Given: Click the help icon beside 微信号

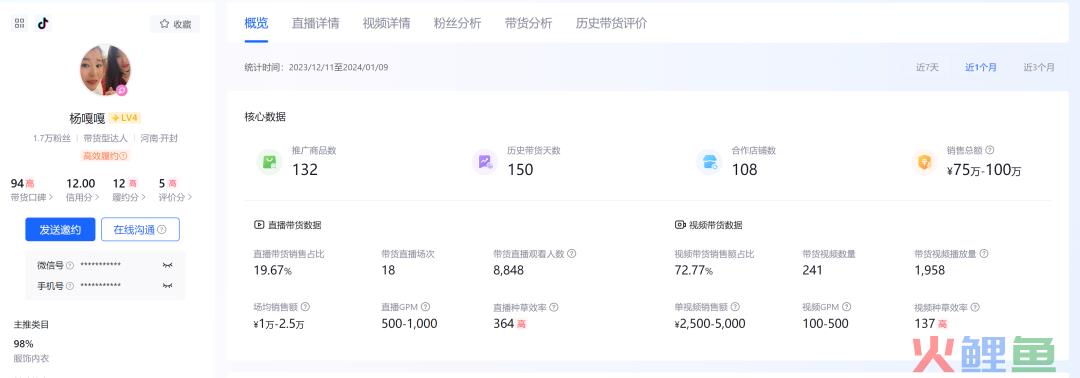Looking at the screenshot, I should click(x=70, y=265).
